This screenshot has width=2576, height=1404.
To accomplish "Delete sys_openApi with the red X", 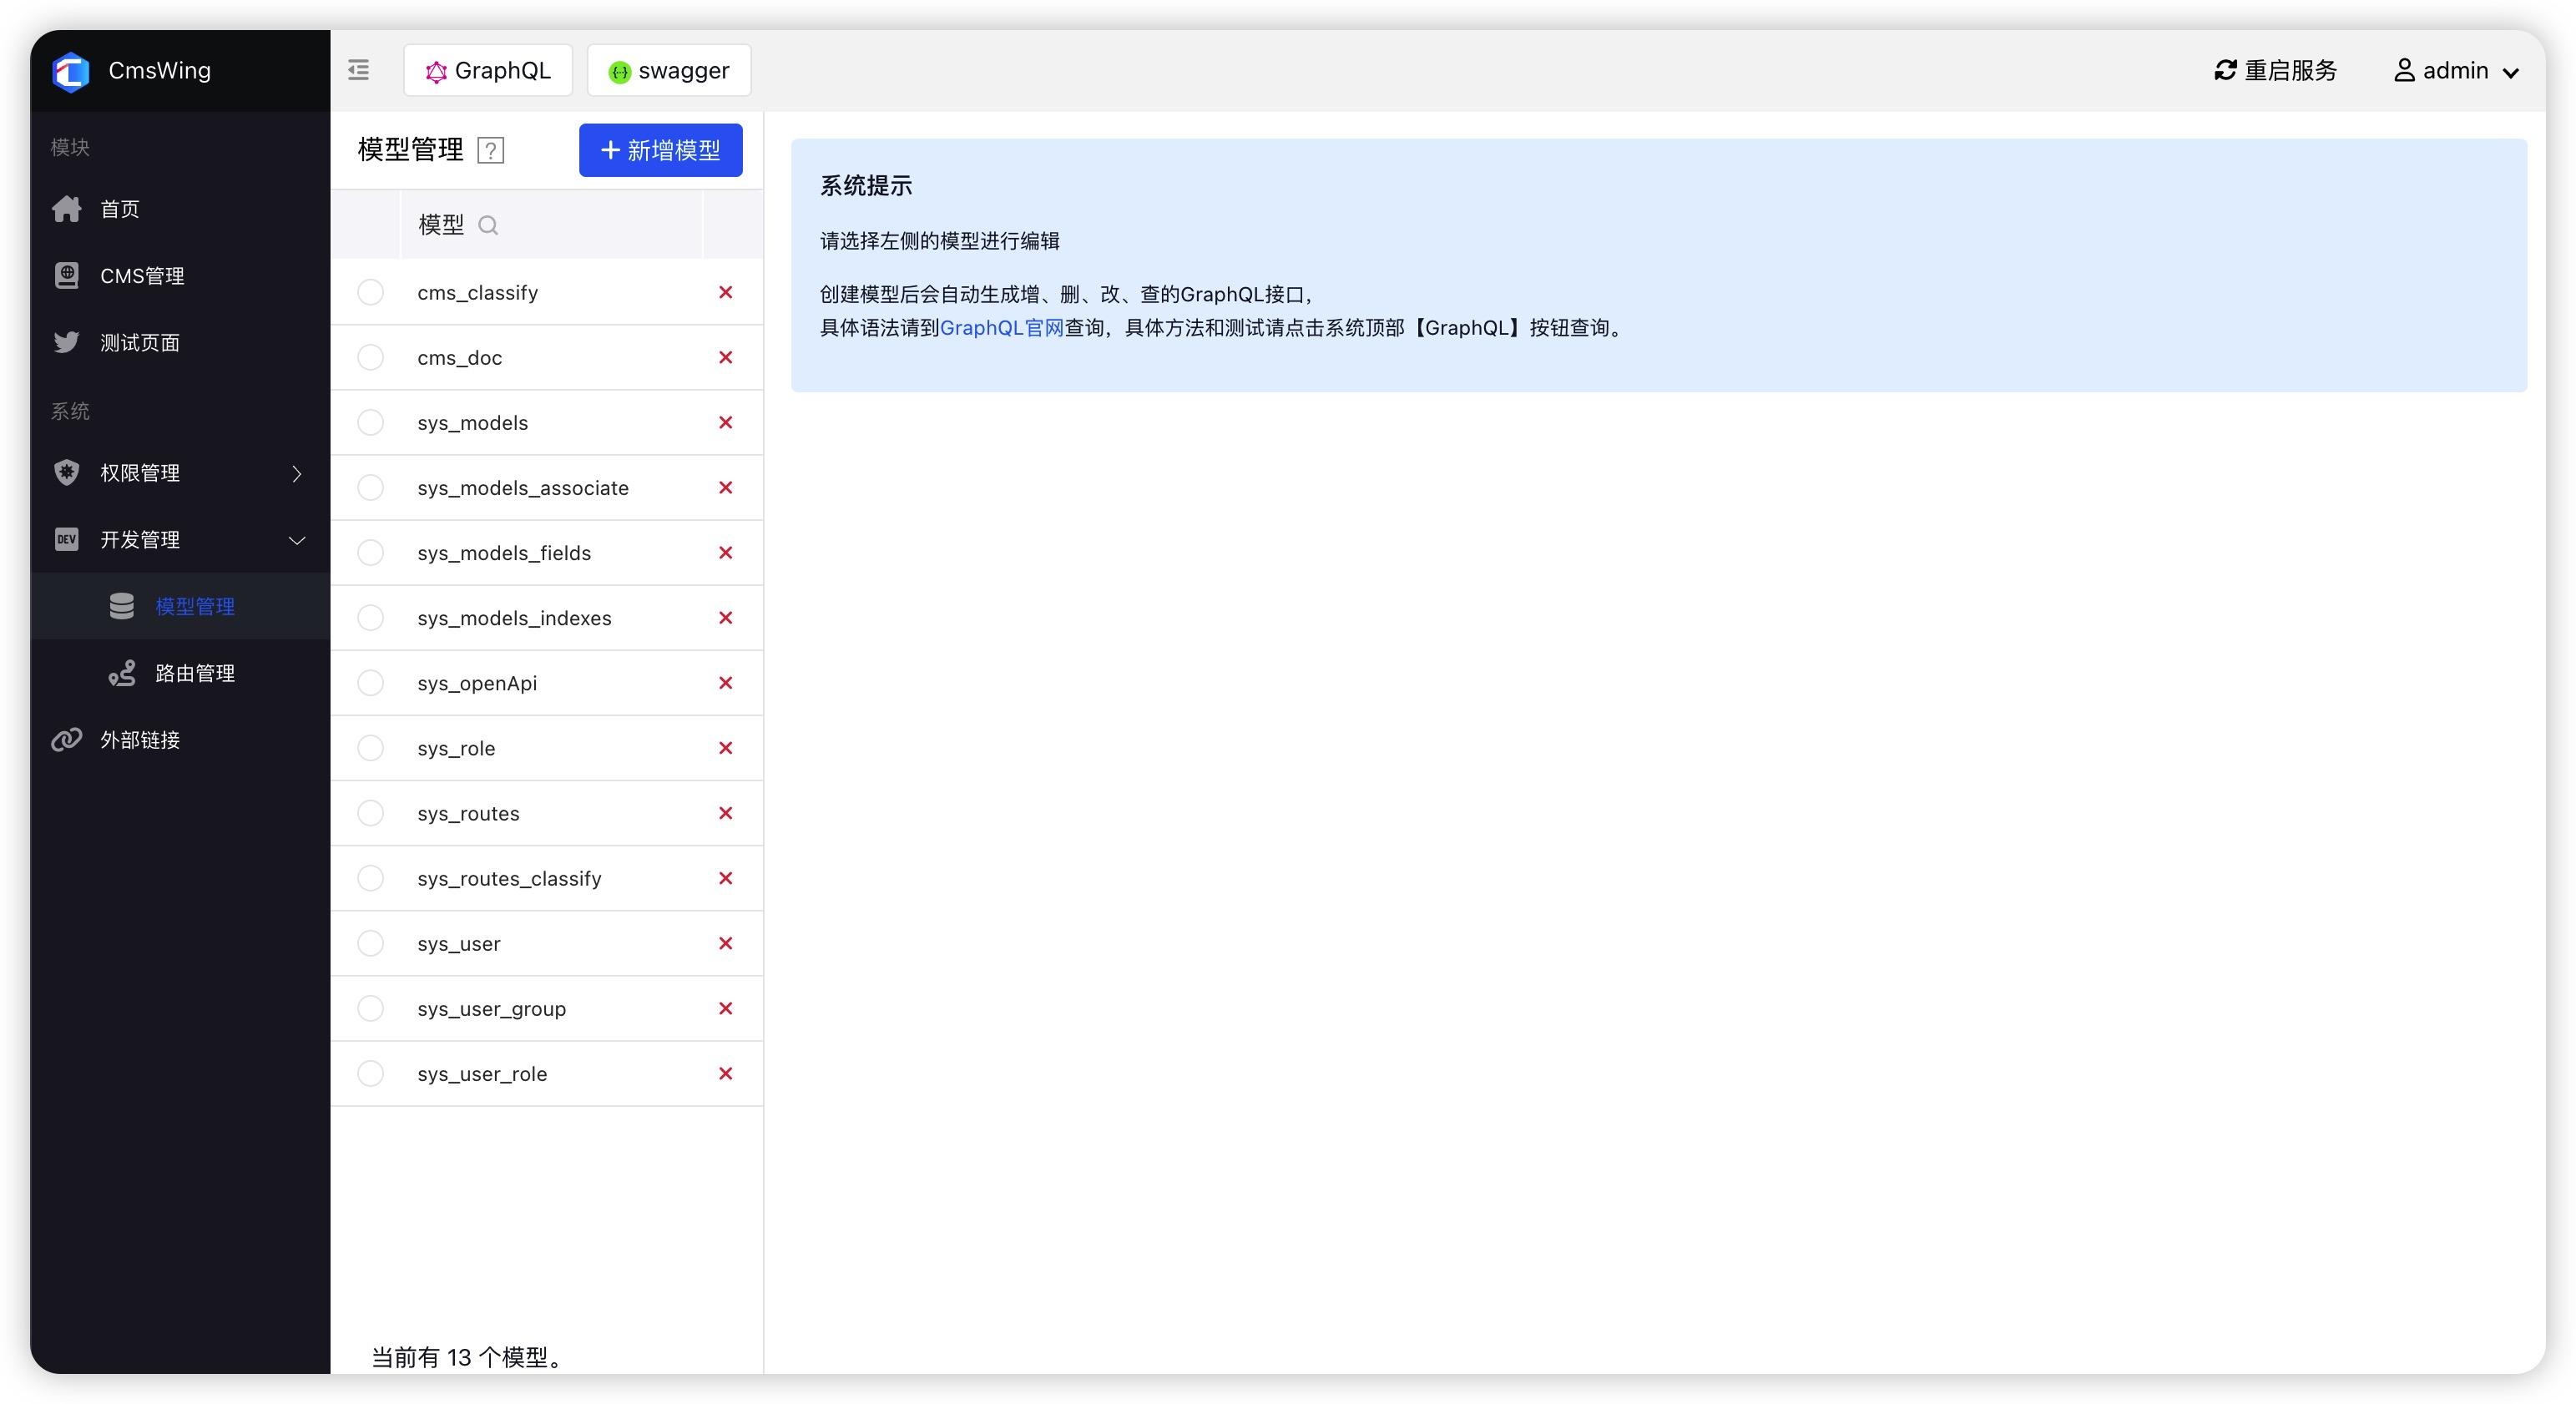I will [x=726, y=683].
